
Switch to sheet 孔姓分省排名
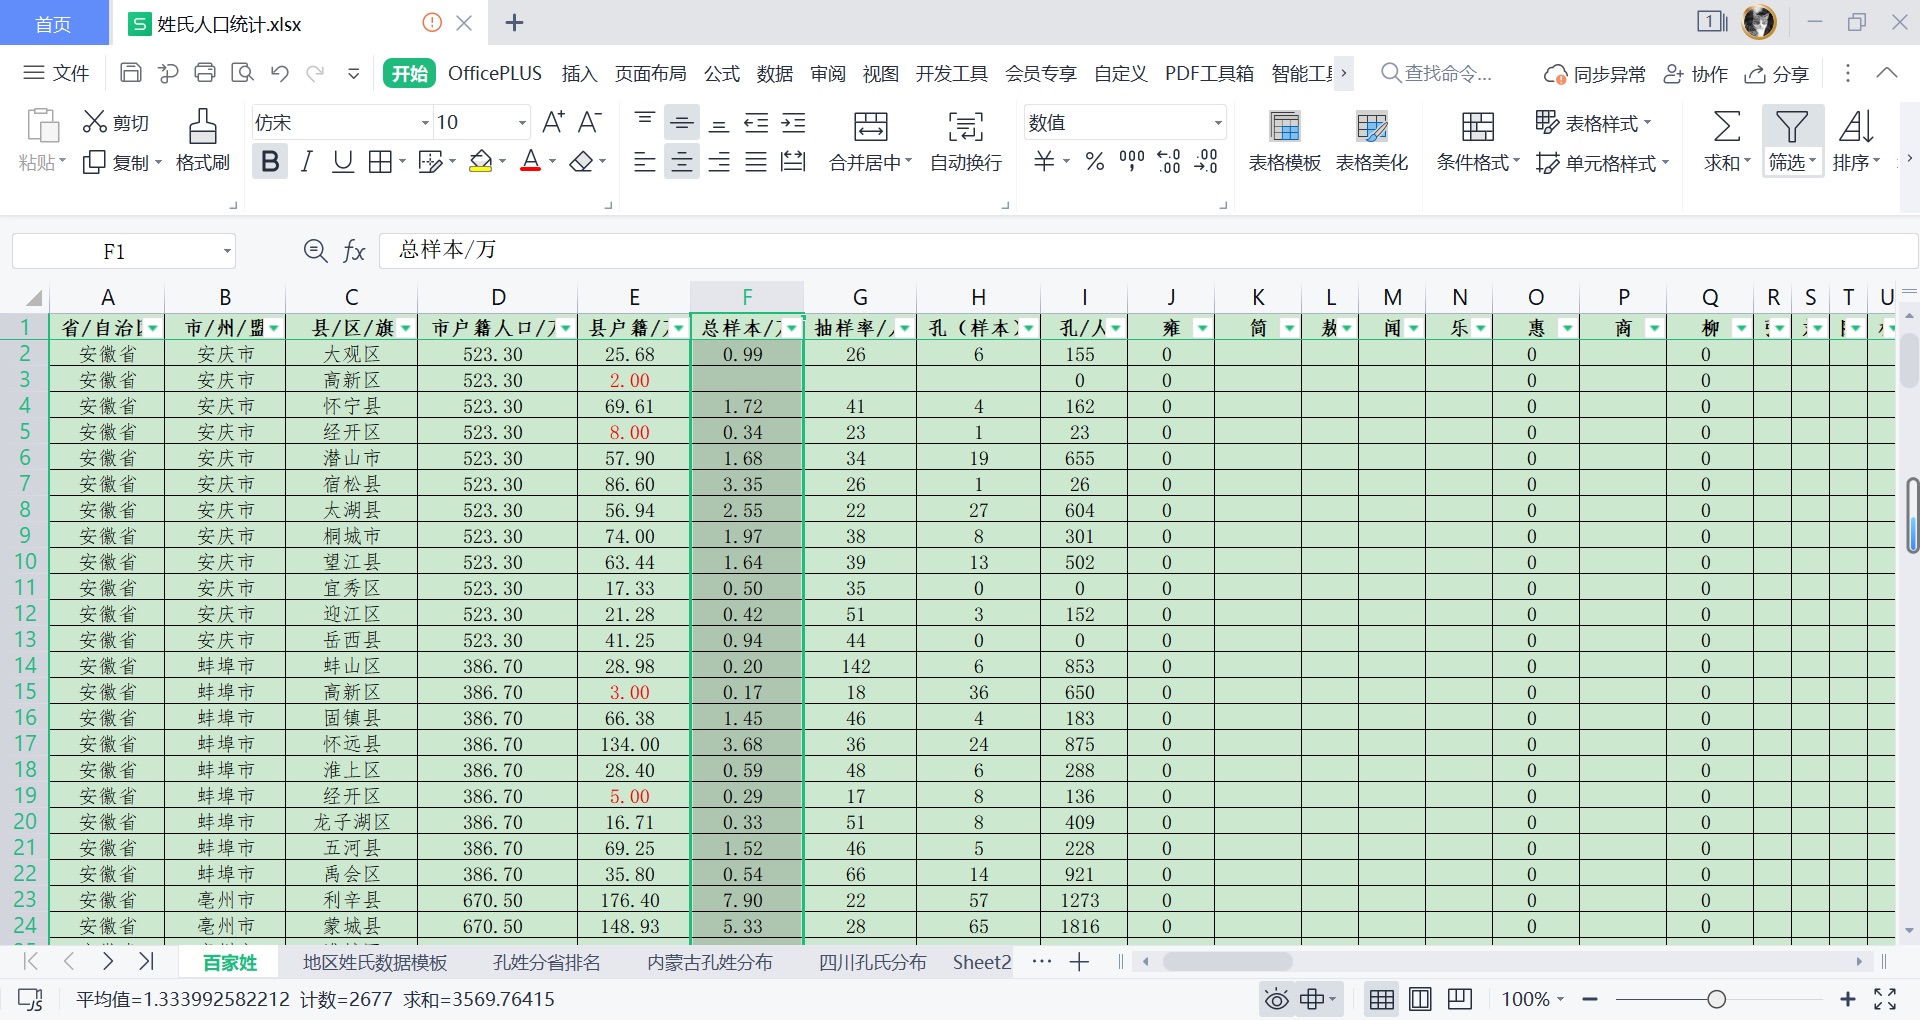click(x=547, y=962)
